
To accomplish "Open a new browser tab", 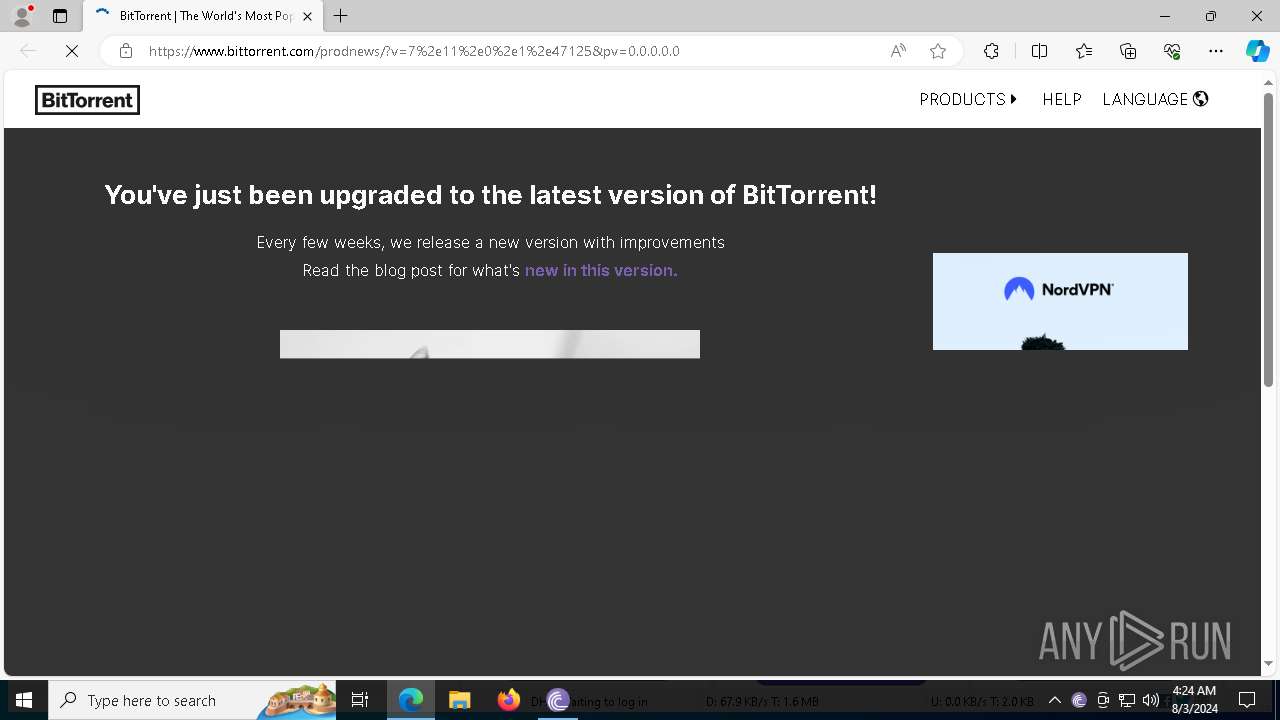I will [341, 16].
